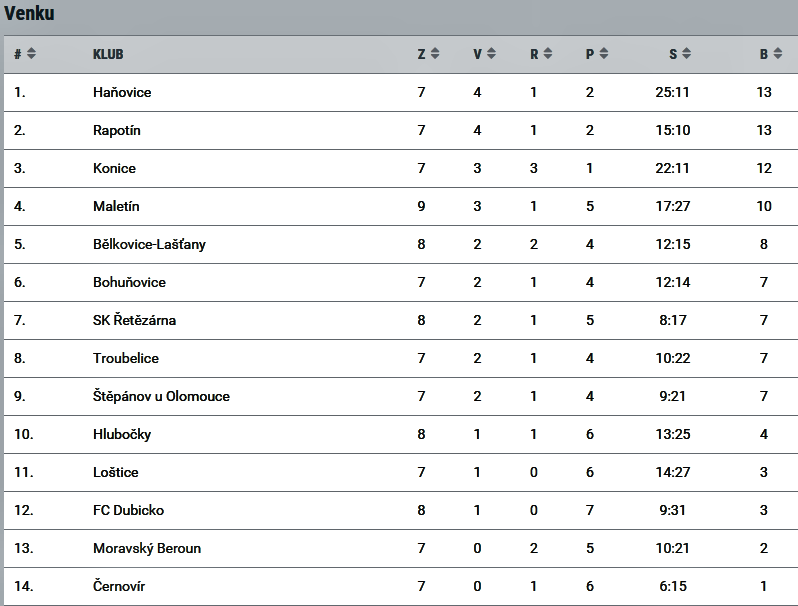Select the Konice team row

click(x=401, y=168)
